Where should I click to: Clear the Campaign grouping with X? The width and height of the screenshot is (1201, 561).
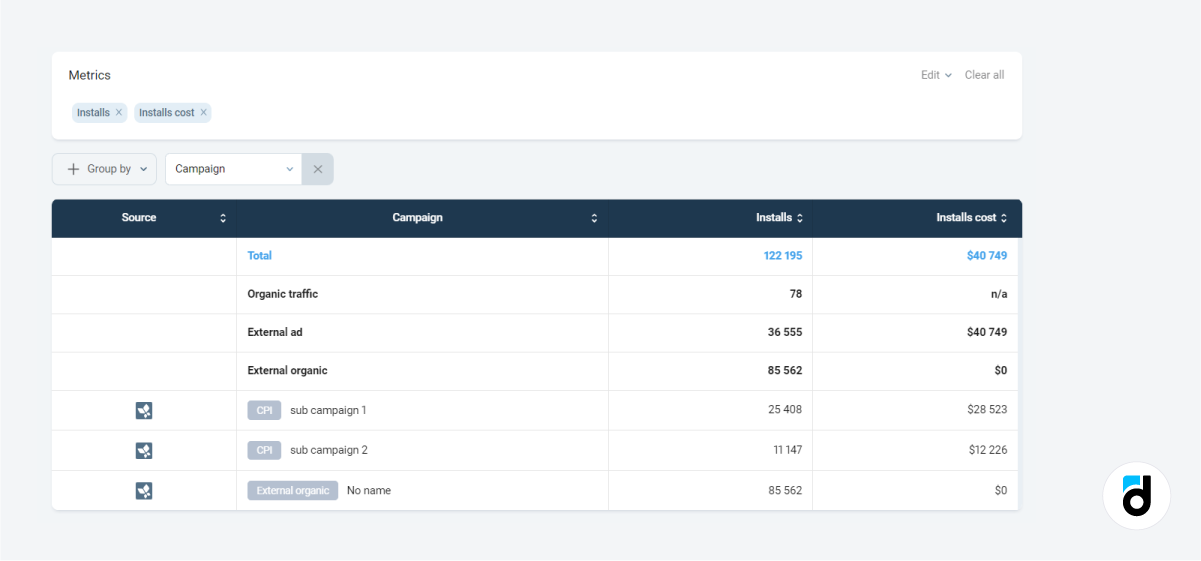(318, 169)
